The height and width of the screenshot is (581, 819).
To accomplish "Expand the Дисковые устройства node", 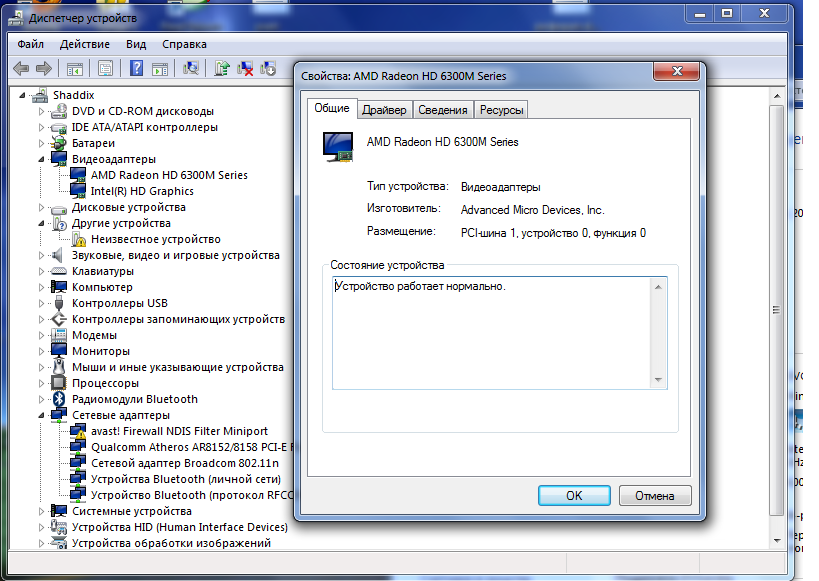I will (x=41, y=207).
